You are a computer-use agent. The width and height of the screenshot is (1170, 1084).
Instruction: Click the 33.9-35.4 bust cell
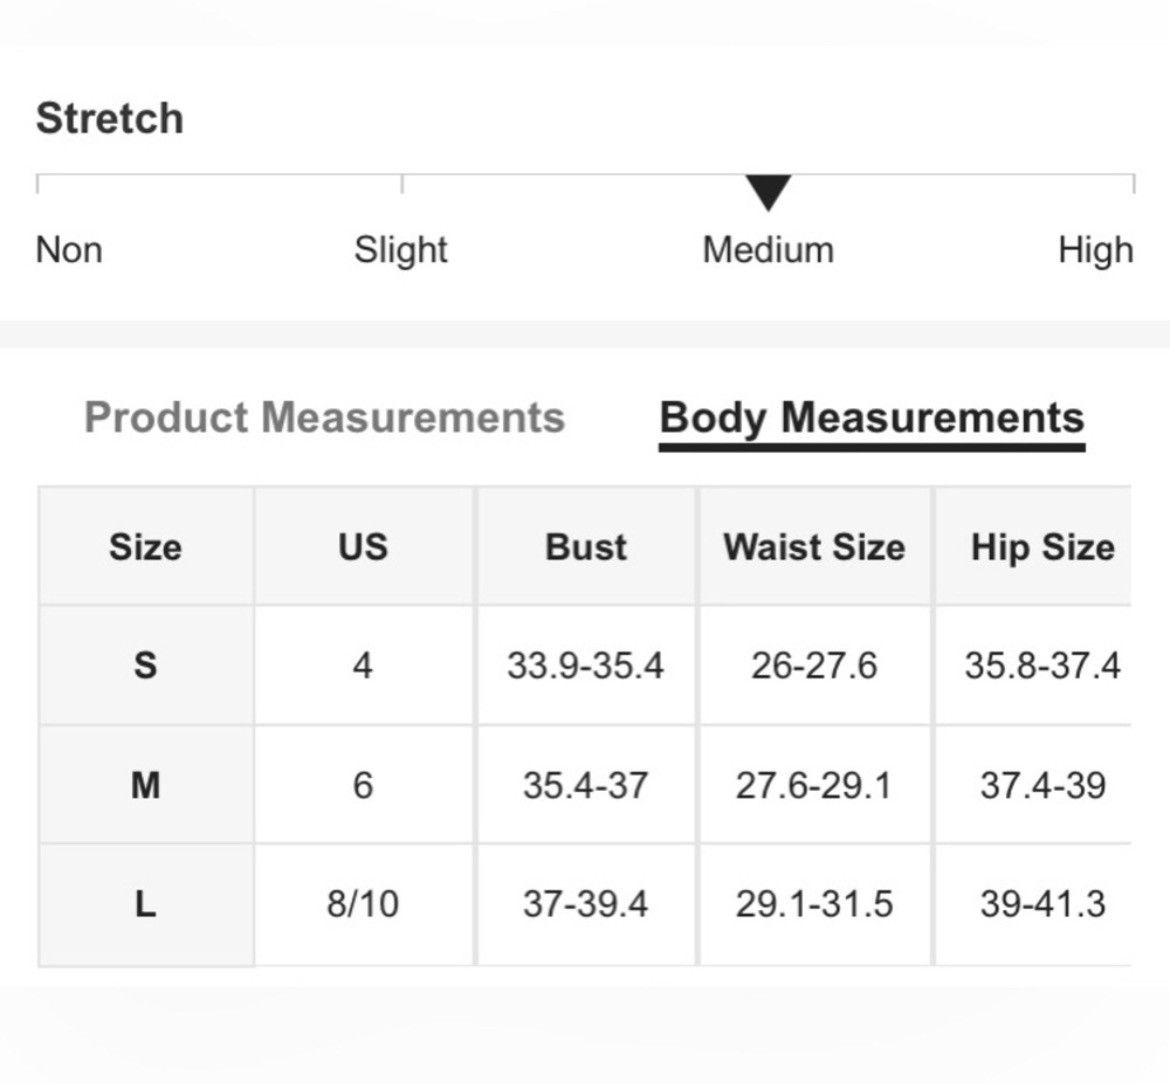pos(586,665)
